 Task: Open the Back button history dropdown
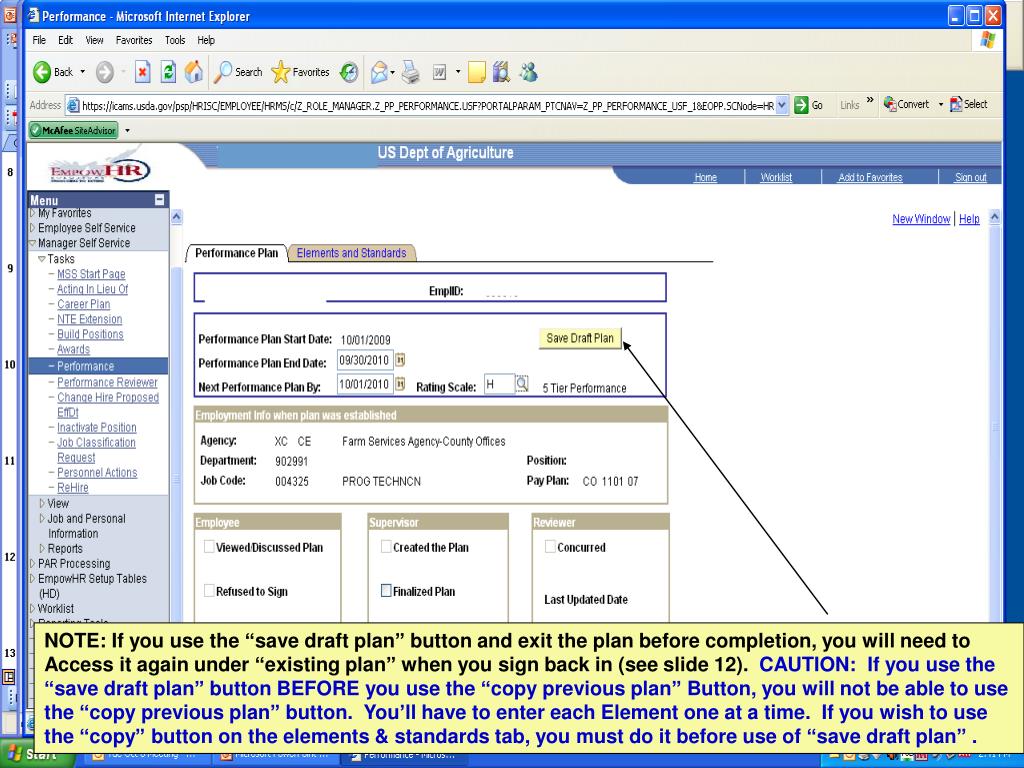pyautogui.click(x=82, y=72)
